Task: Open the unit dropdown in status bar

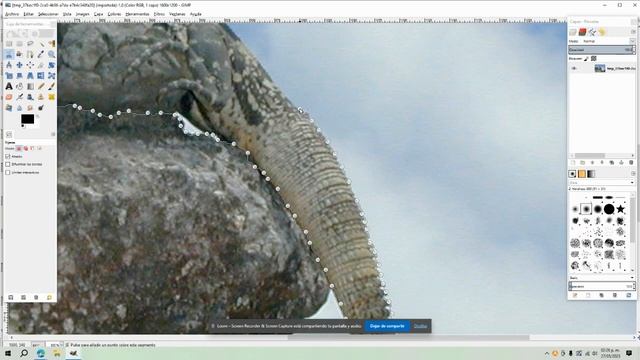Action: [x=38, y=345]
